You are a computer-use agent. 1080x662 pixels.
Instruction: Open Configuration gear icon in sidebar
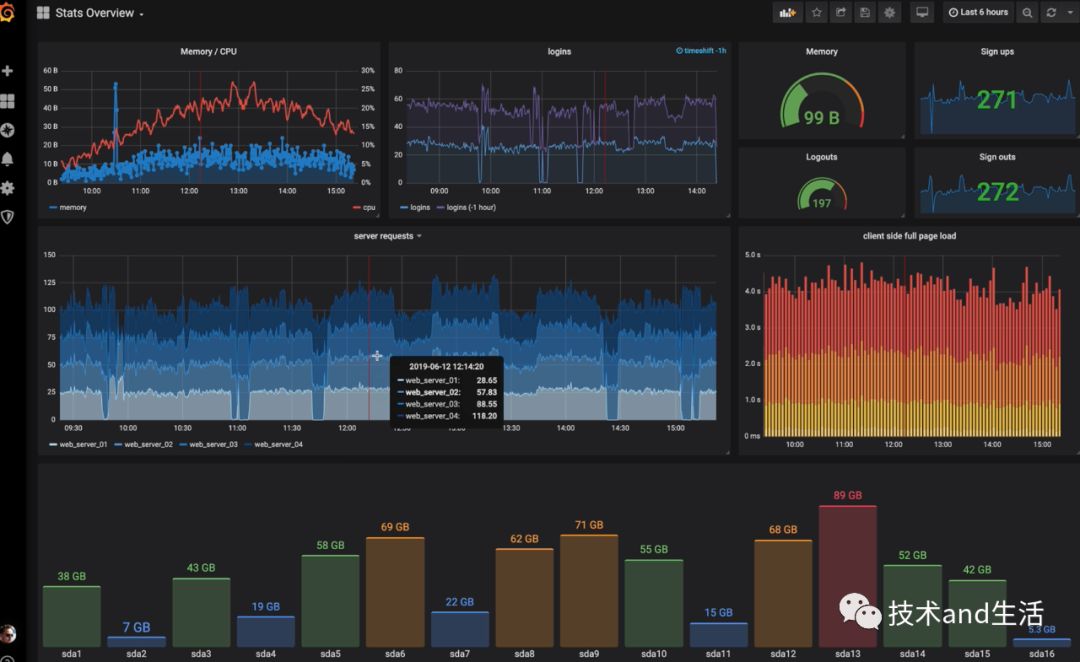pyautogui.click(x=8, y=188)
